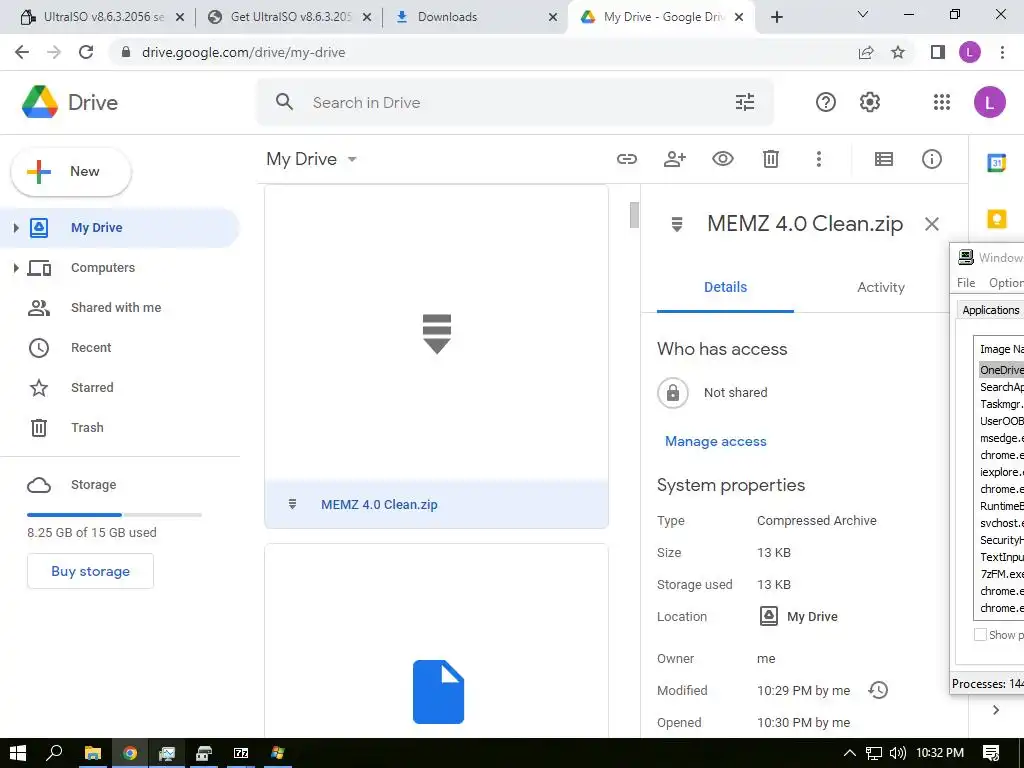Open the Task Manager File menu
This screenshot has width=1024, height=768.
966,283
